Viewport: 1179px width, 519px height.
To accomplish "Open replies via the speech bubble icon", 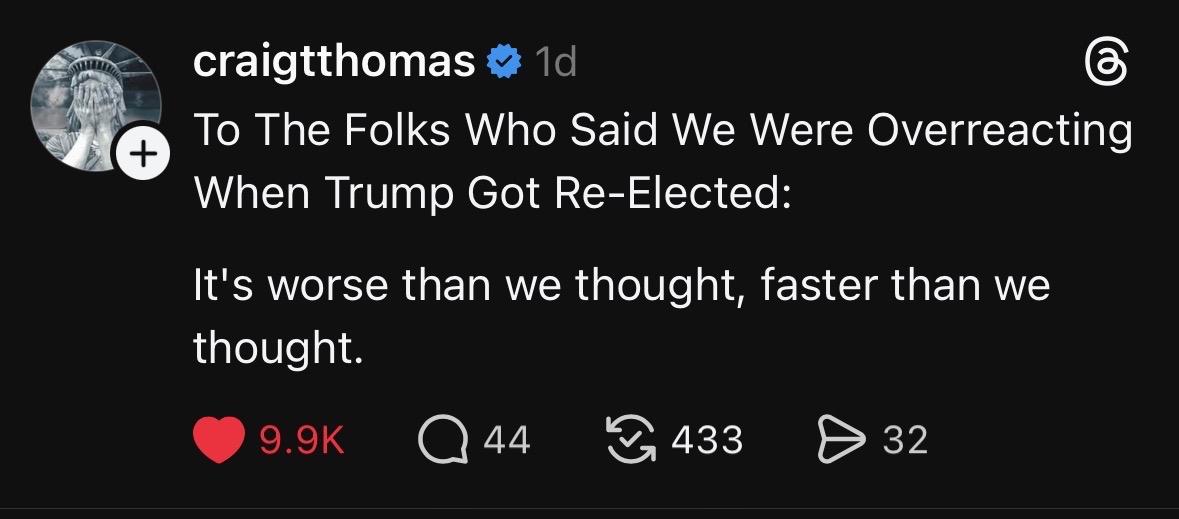I will click(x=441, y=440).
